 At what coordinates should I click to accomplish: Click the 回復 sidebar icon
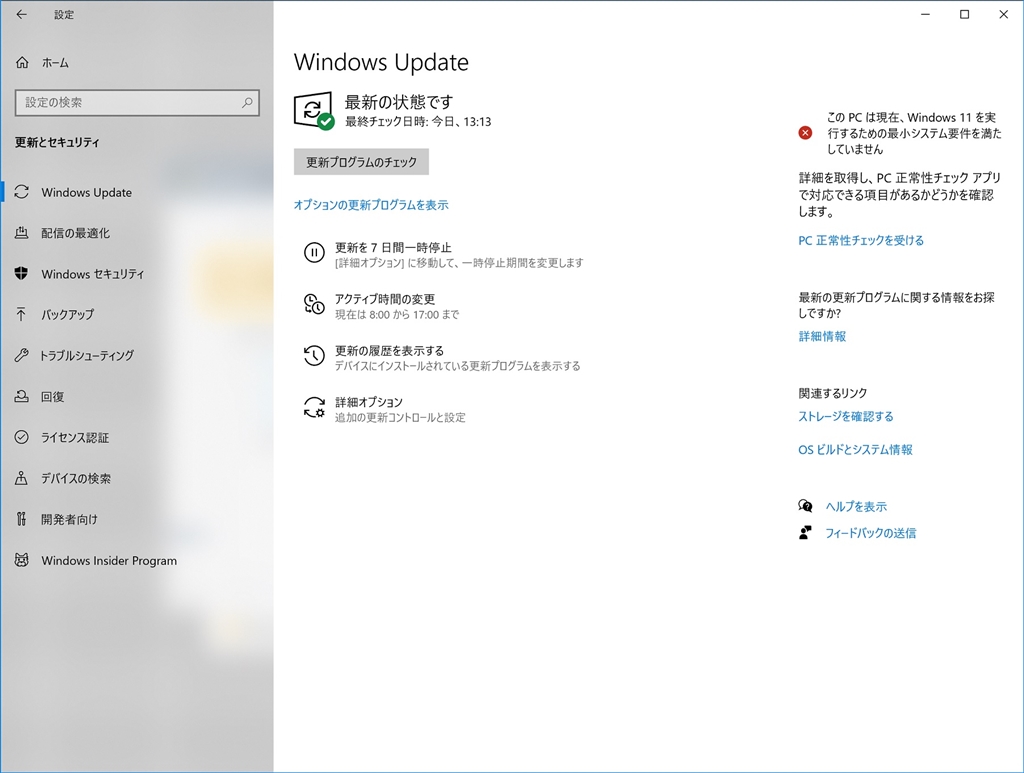[22, 396]
